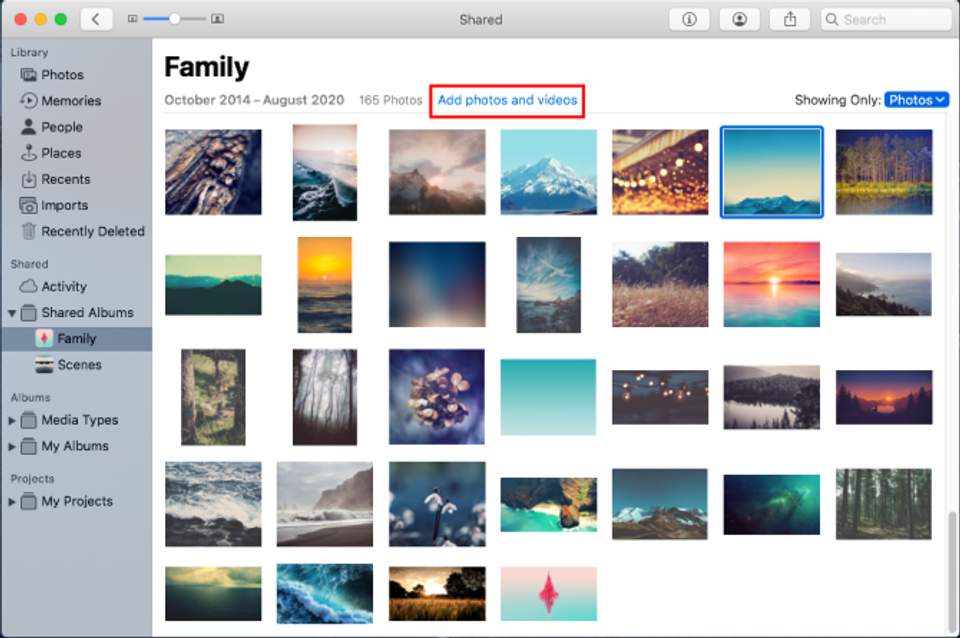Select the pink sunset over water photo
The height and width of the screenshot is (638, 960).
771,284
